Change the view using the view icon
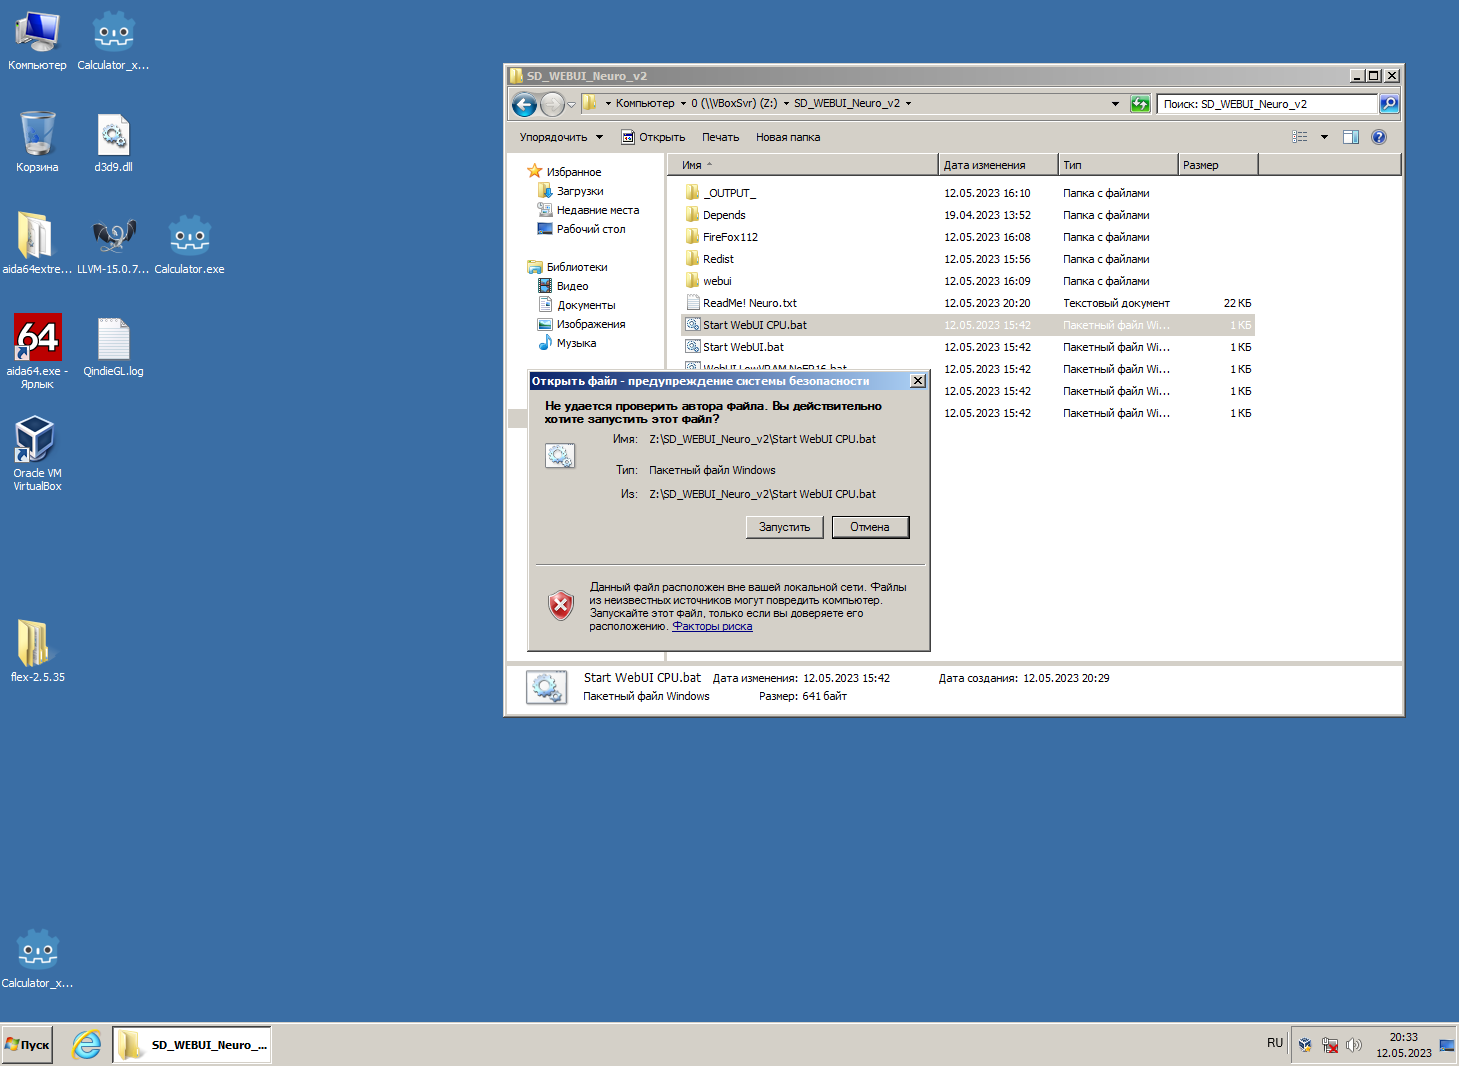The height and width of the screenshot is (1066, 1459). pos(1300,137)
